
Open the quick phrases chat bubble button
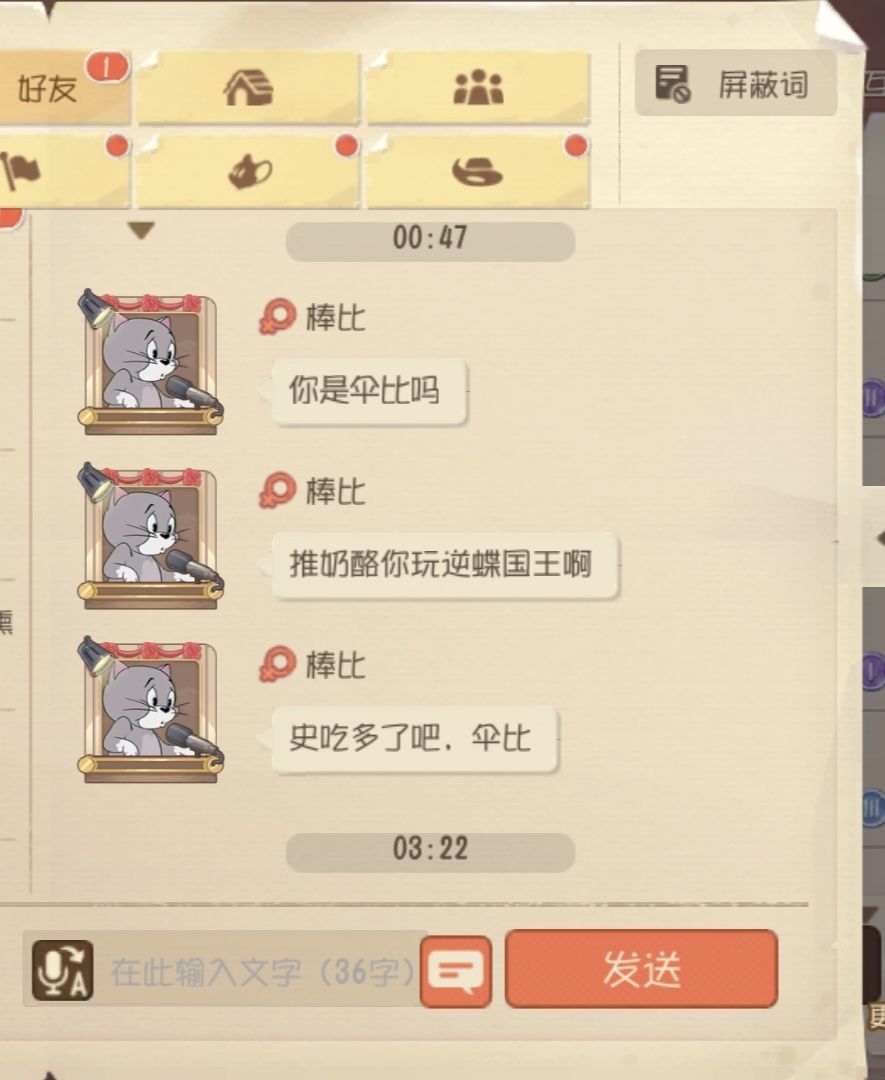tap(456, 972)
